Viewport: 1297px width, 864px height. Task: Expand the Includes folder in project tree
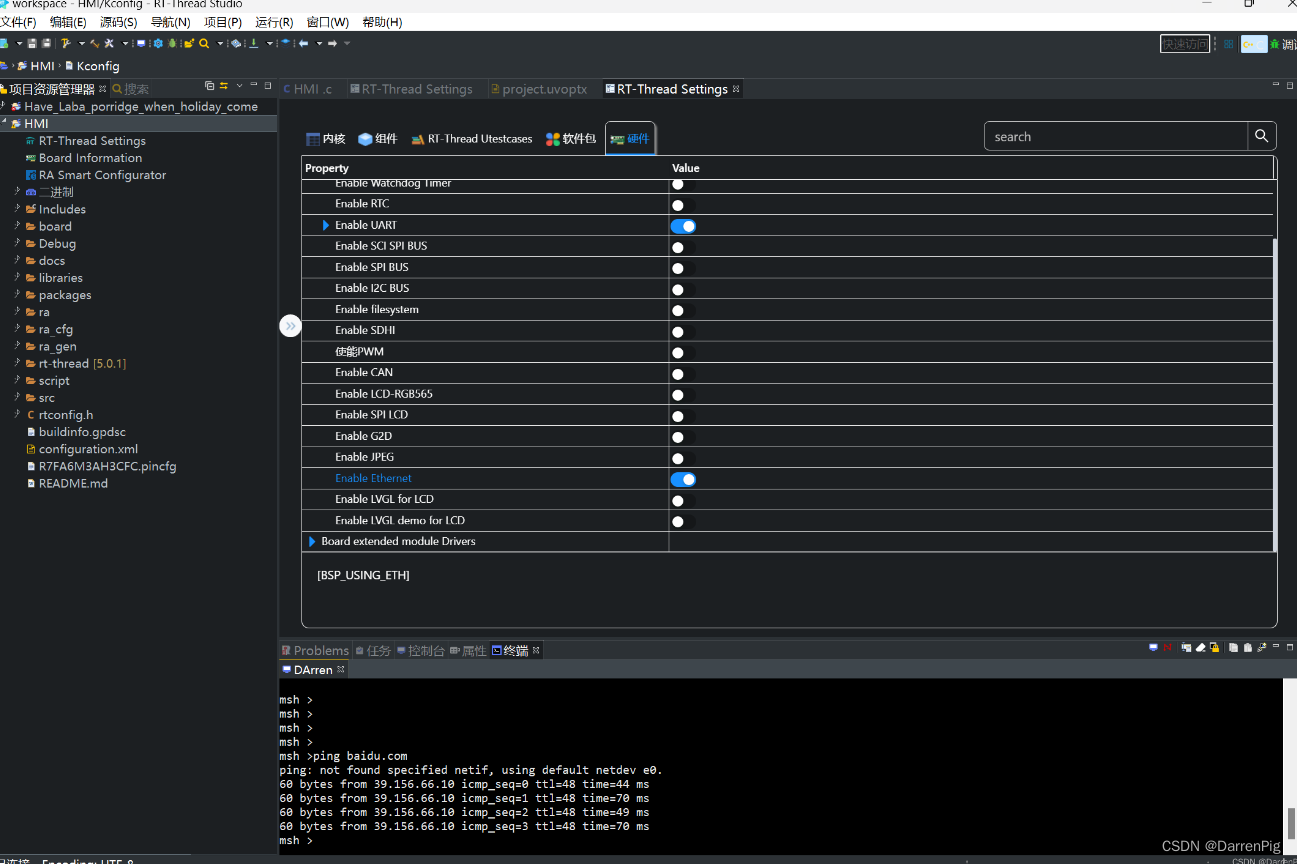[x=17, y=208]
